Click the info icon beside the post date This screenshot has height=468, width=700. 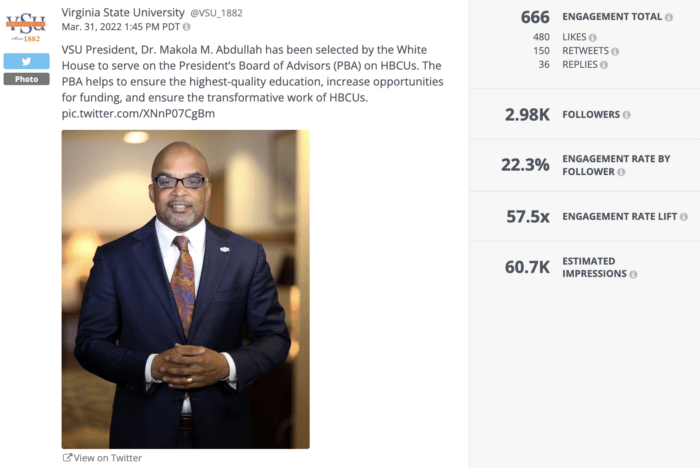pos(186,27)
